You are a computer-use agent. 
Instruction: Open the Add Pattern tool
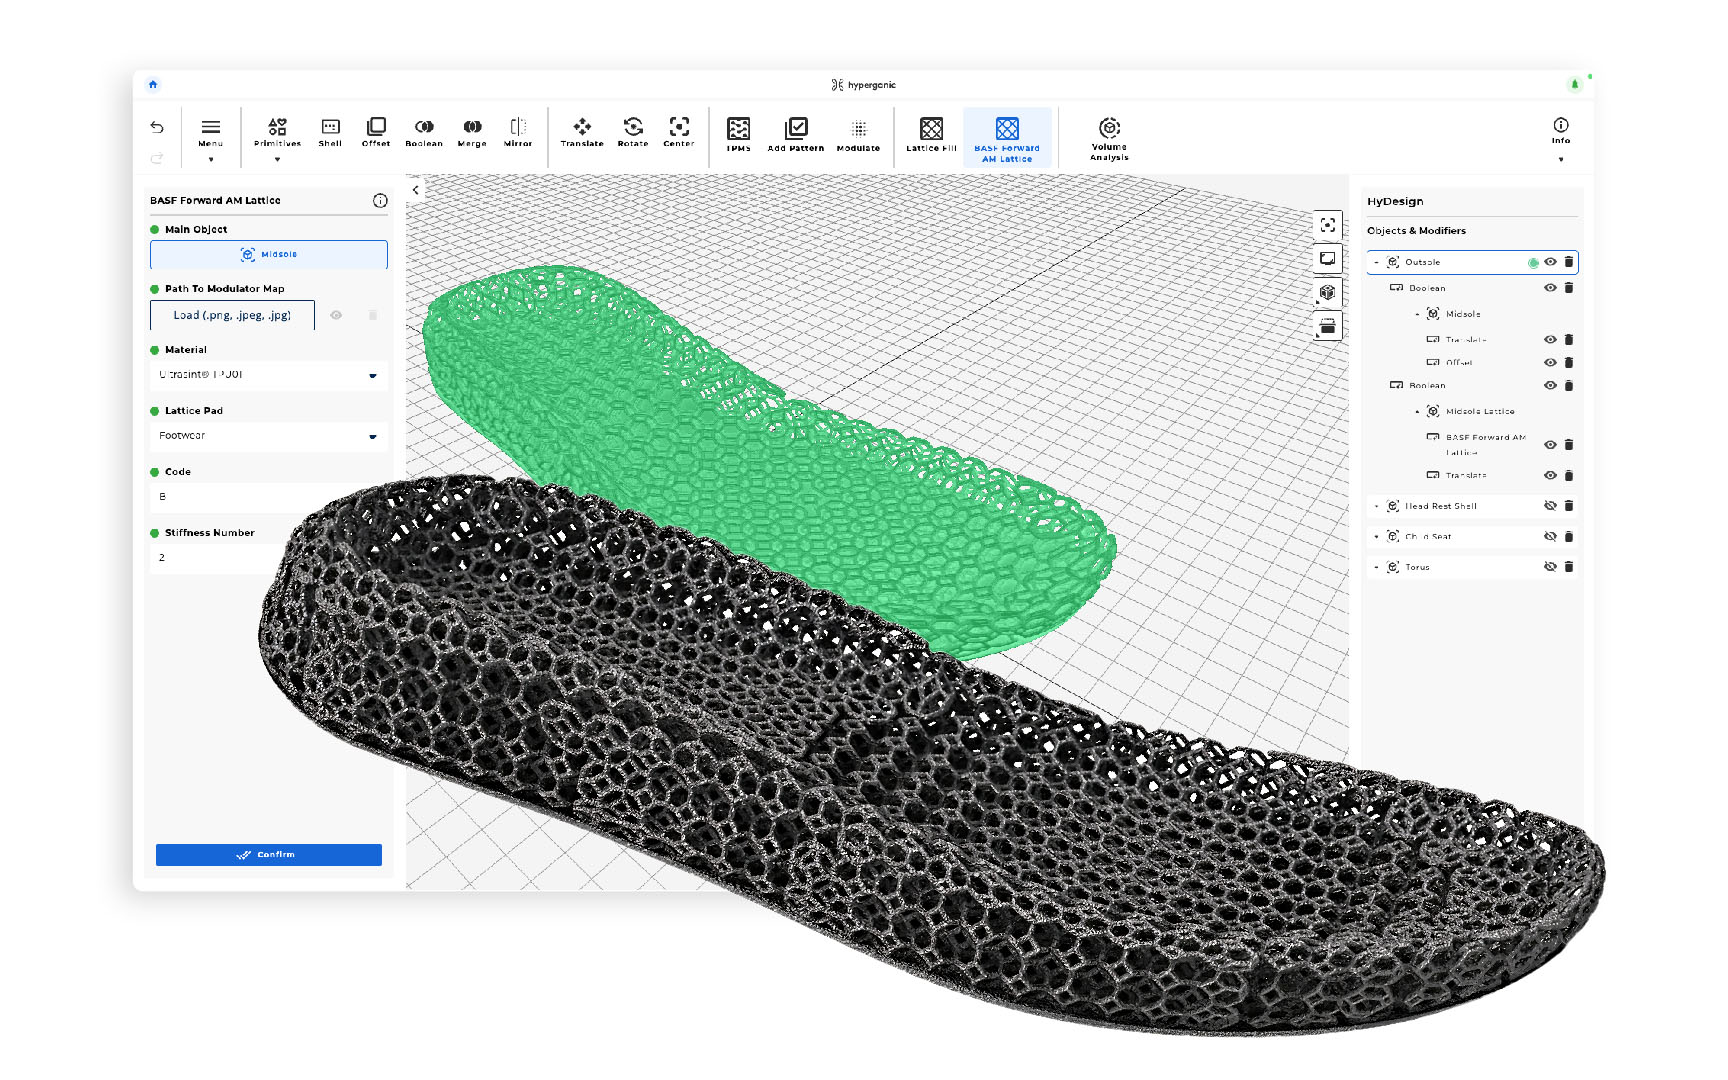(x=796, y=135)
